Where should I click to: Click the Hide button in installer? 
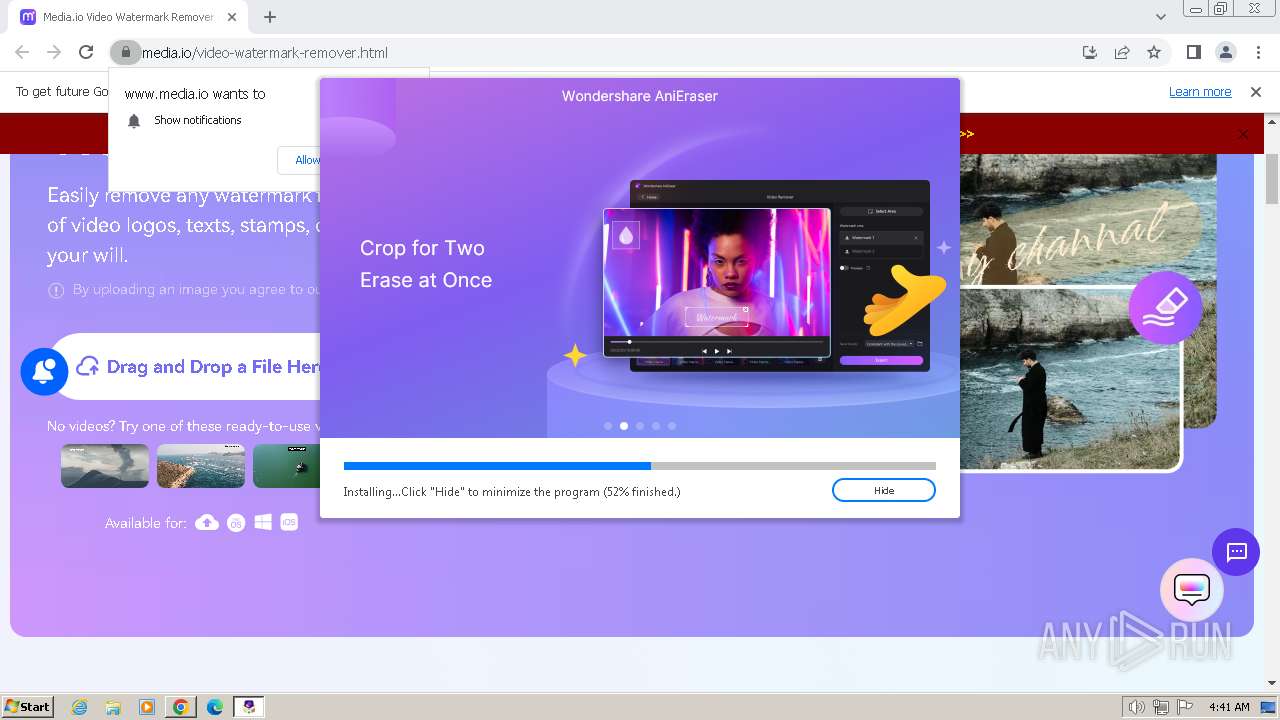(883, 490)
